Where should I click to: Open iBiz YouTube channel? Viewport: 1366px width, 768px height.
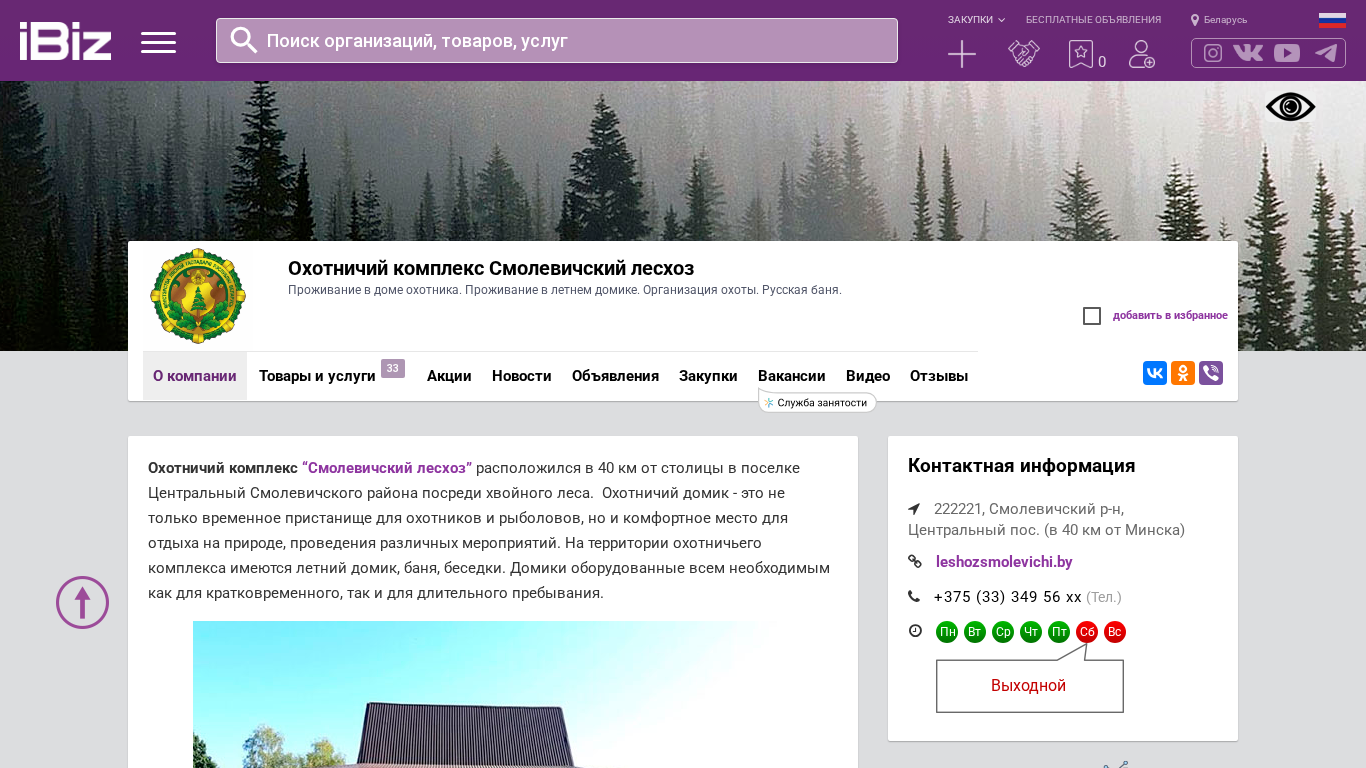coord(1287,53)
